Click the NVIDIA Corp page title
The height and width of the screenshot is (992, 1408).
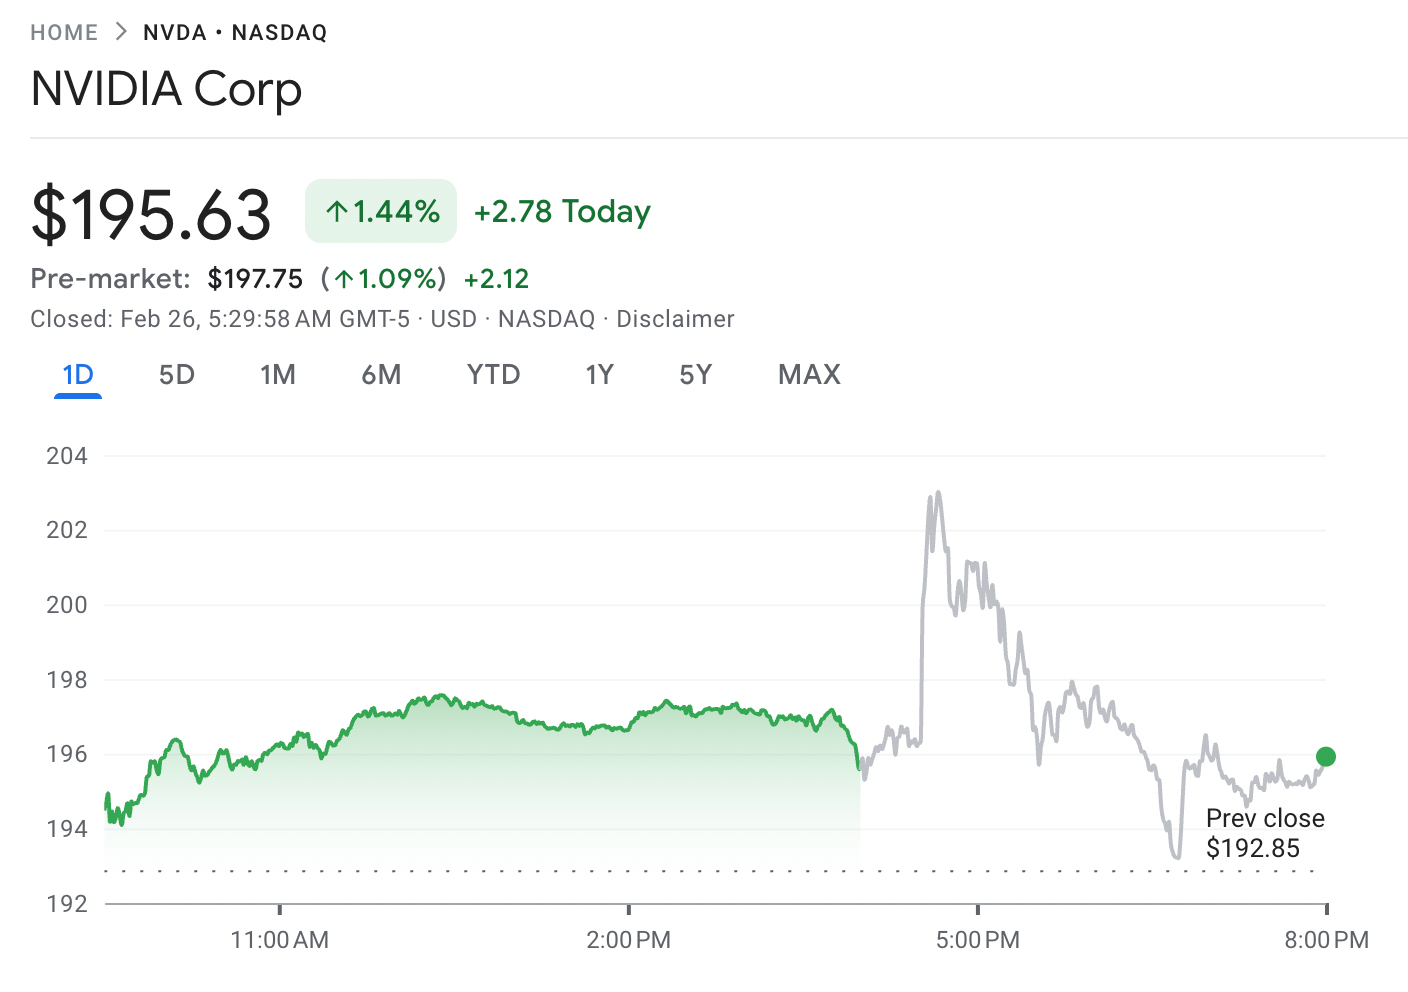click(166, 89)
